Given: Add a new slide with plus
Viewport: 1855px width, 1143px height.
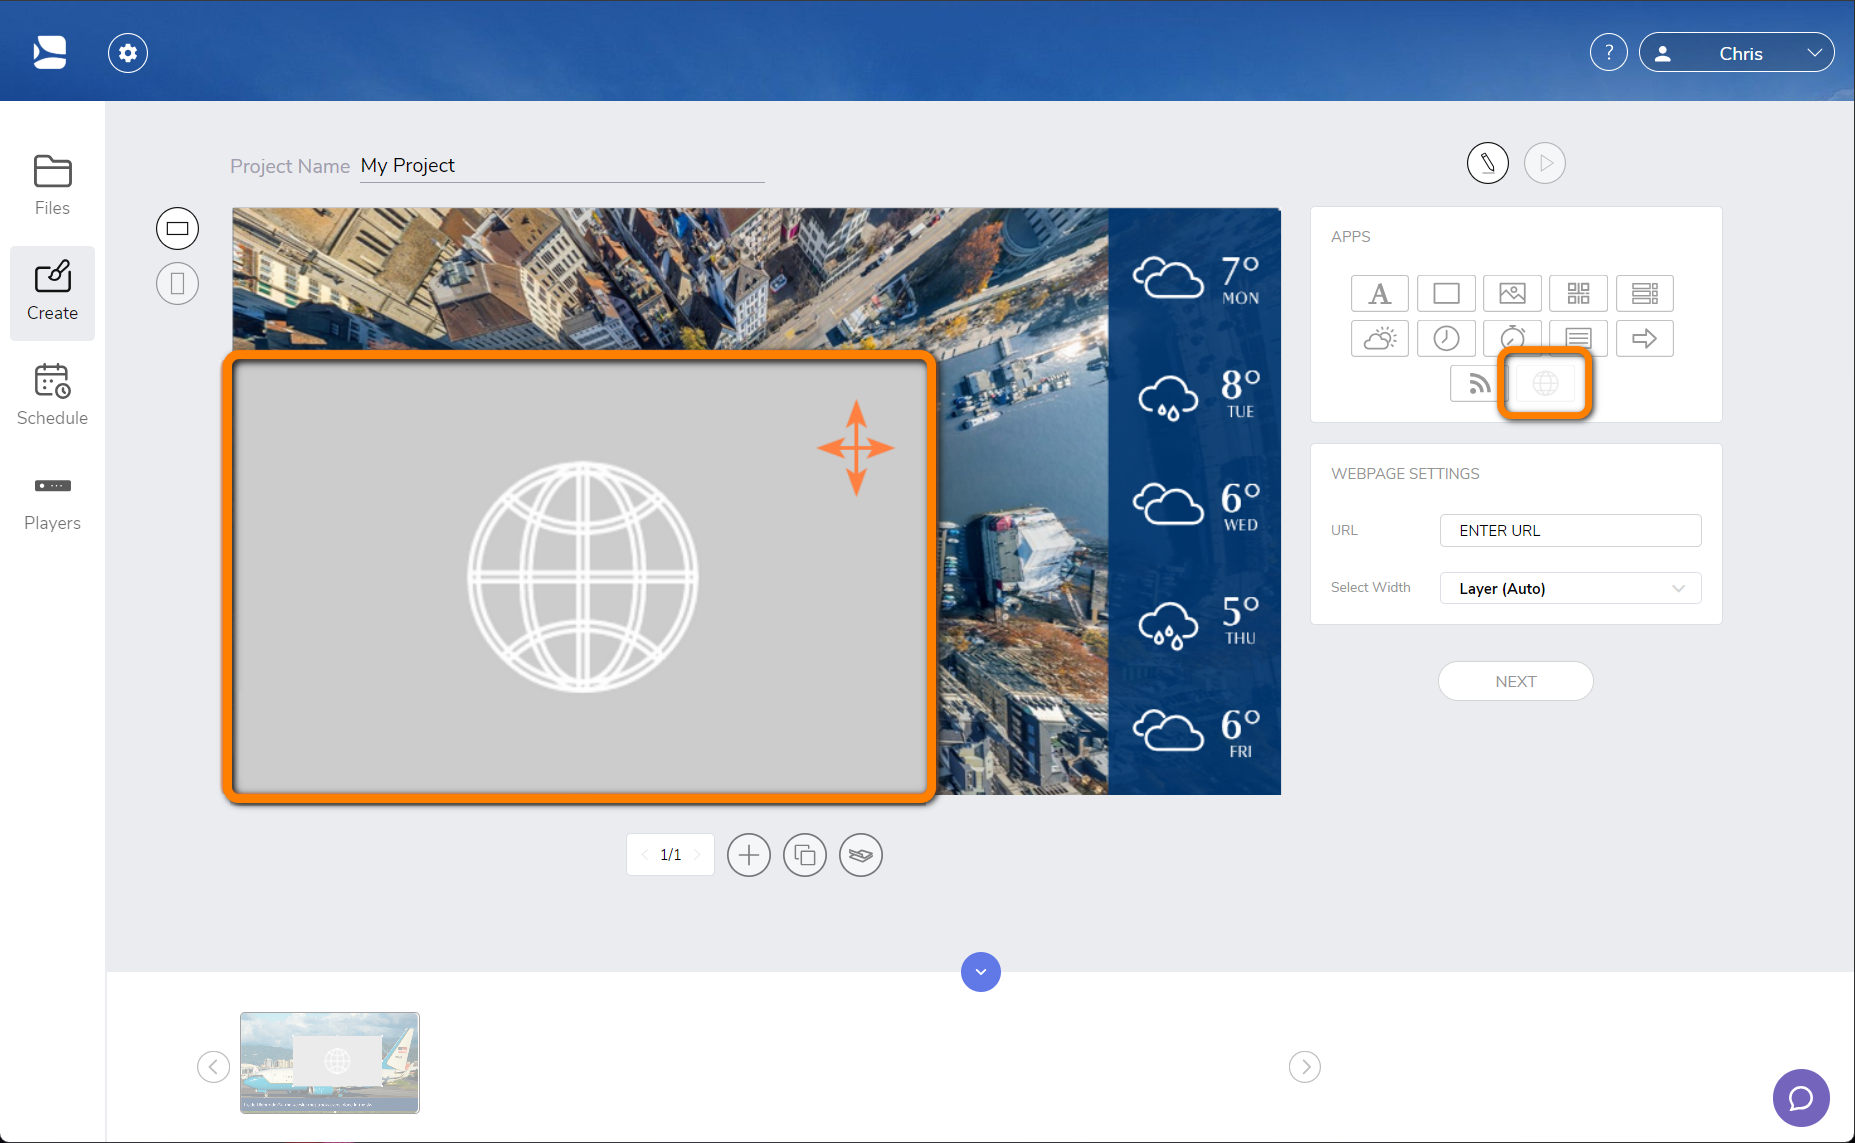Looking at the screenshot, I should pyautogui.click(x=749, y=855).
